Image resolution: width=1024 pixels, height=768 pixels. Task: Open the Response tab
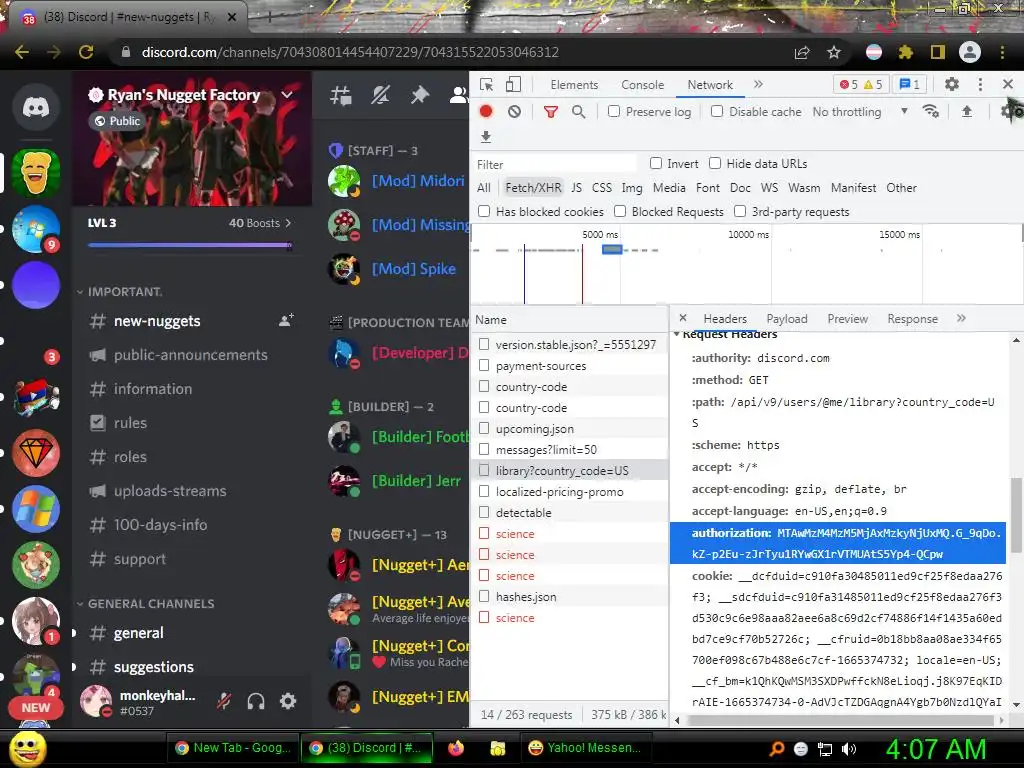(x=912, y=319)
